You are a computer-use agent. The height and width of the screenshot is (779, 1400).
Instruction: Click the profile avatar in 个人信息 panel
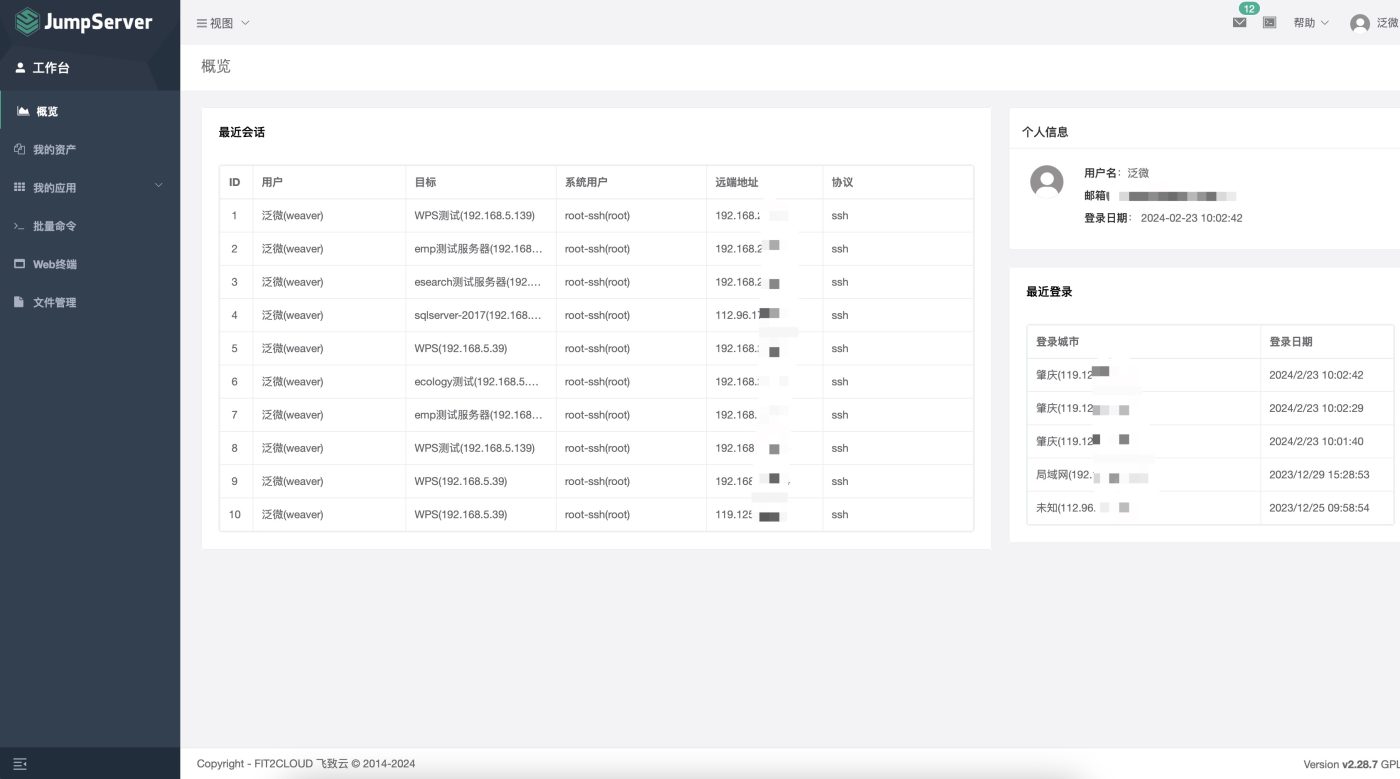click(x=1046, y=182)
